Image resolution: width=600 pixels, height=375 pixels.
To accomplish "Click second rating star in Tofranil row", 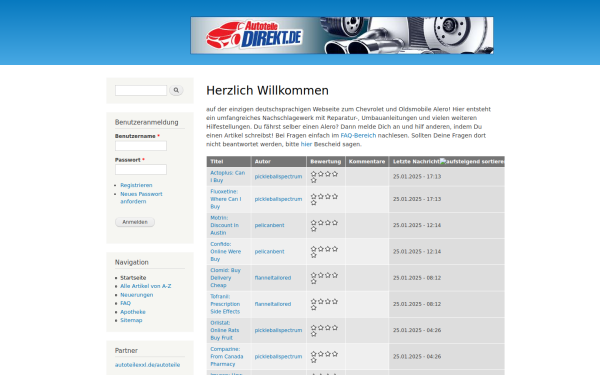I will click(321, 301).
